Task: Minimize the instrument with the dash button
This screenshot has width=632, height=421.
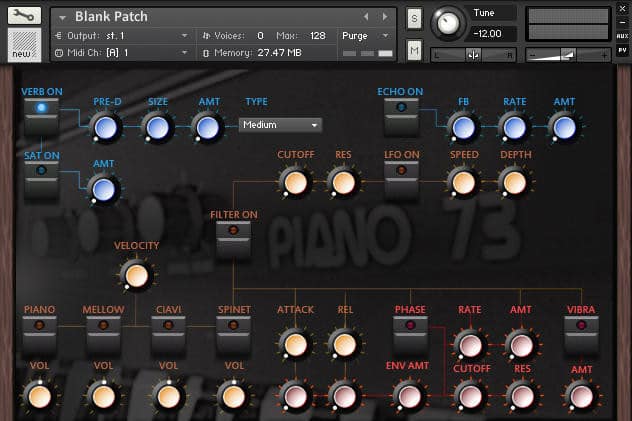Action: point(622,23)
